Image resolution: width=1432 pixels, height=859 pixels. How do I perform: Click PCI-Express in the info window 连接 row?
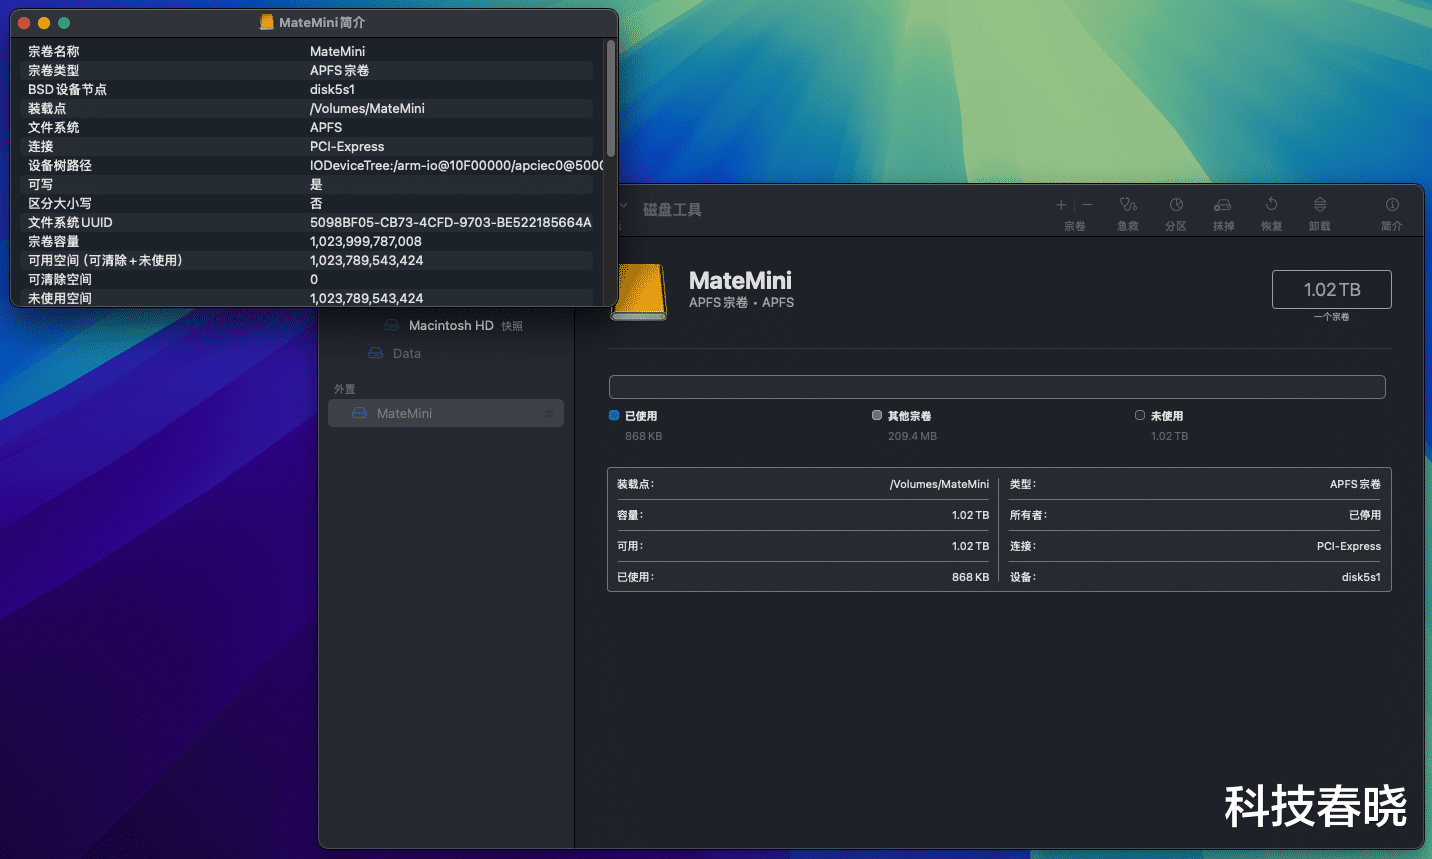point(347,146)
